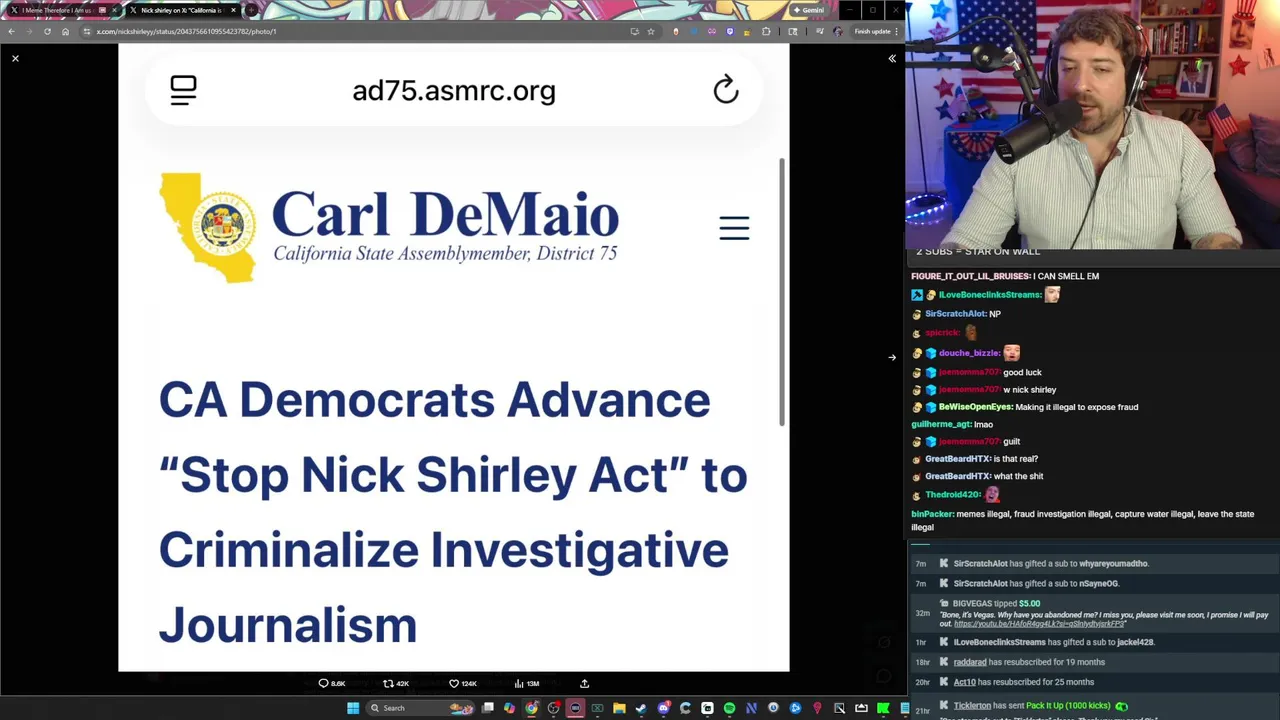Click the browser back arrow

coord(11,31)
